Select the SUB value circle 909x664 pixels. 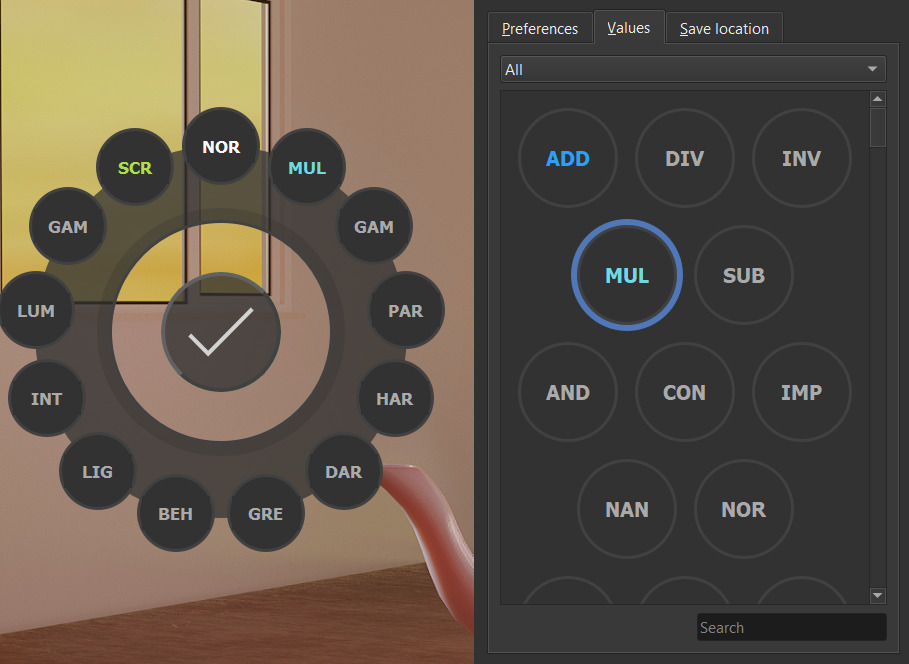(744, 275)
